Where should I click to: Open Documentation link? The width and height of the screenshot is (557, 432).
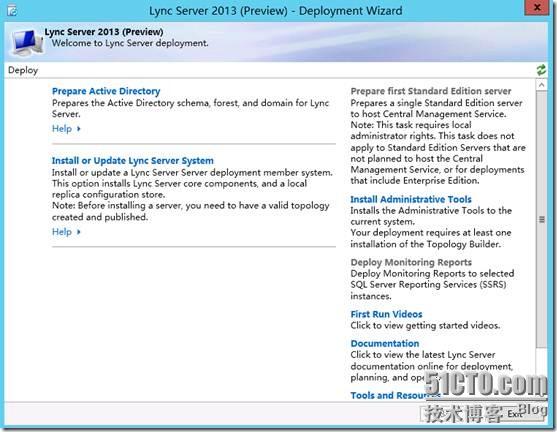pos(385,344)
